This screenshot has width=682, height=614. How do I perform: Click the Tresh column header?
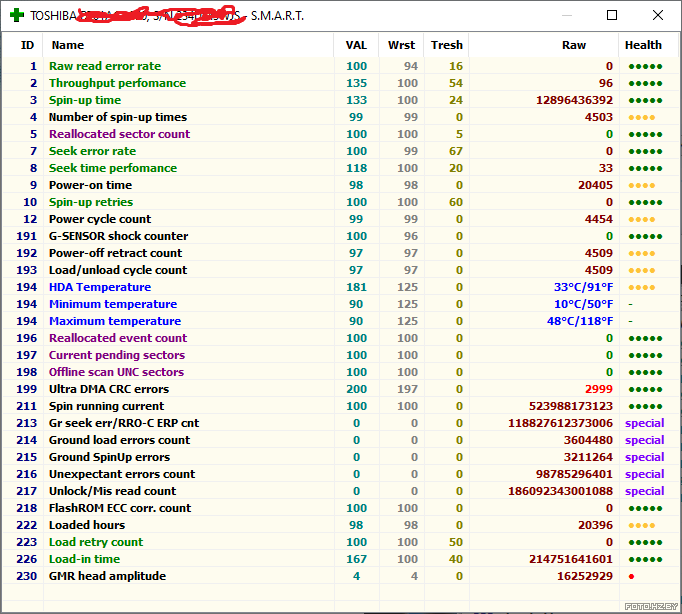pyautogui.click(x=447, y=45)
